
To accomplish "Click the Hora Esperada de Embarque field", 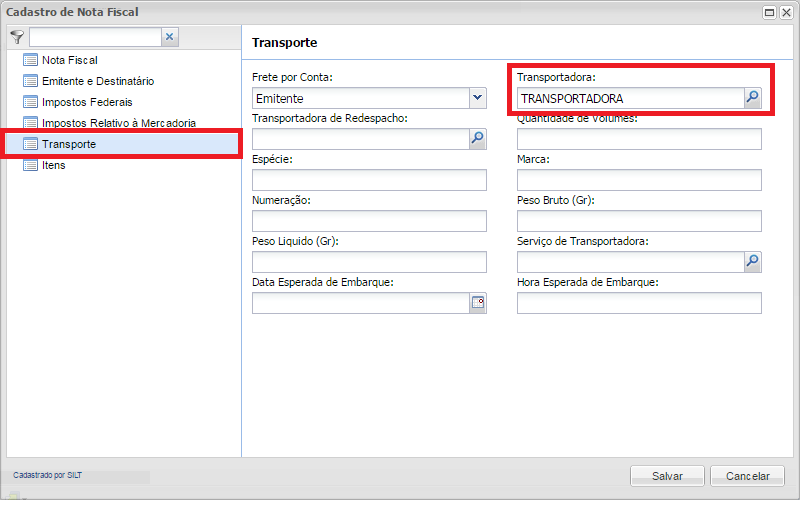I will tap(639, 303).
